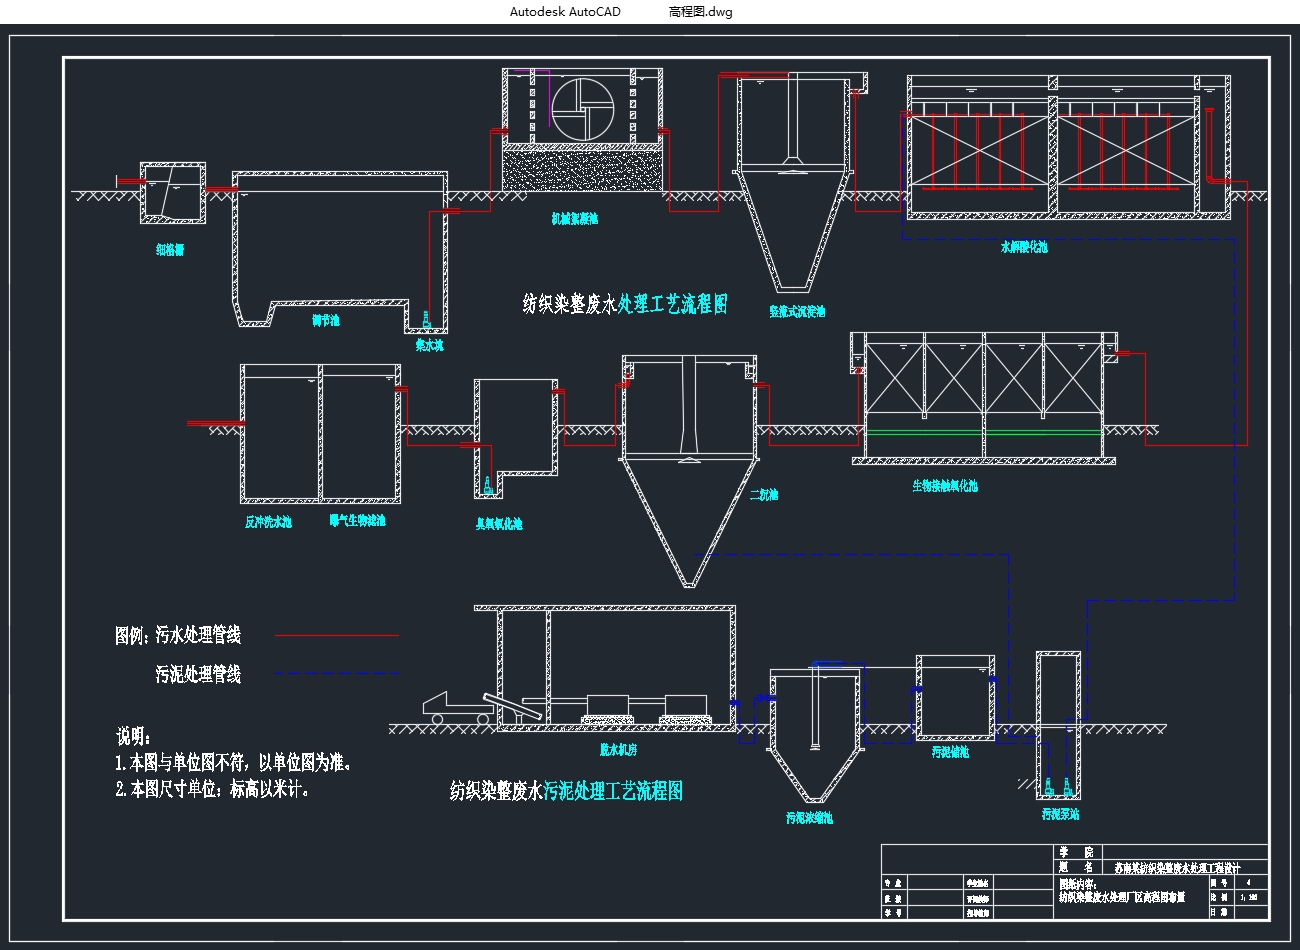Select the 竖流式沉淀池 label text
Screen dimensions: 1300x950
pyautogui.click(x=797, y=312)
